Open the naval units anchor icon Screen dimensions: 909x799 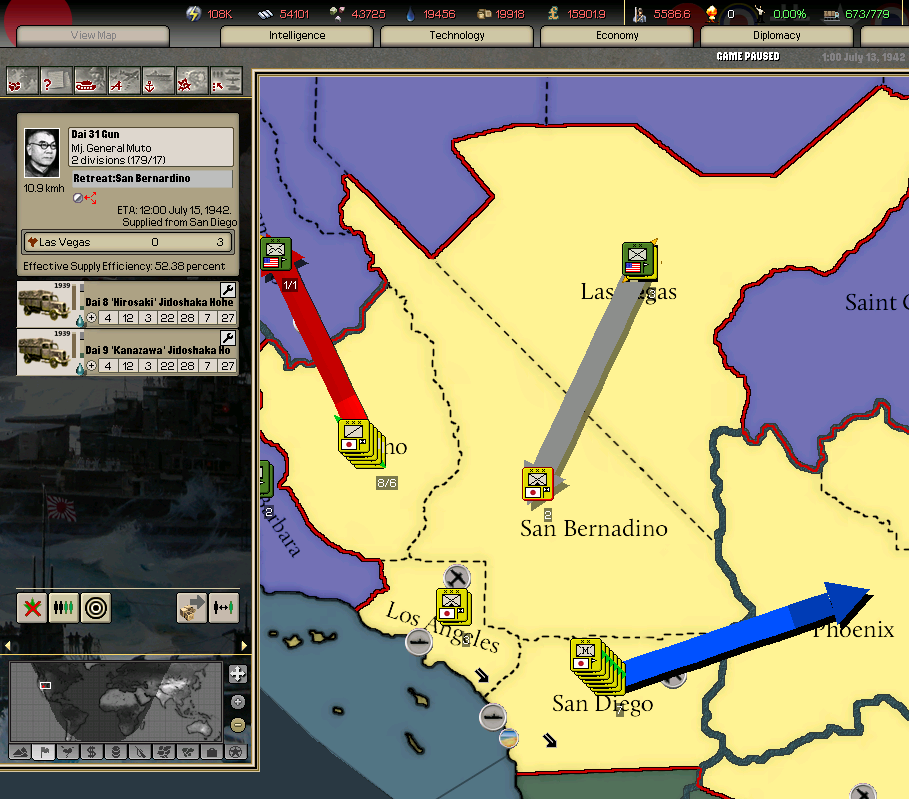[x=158, y=79]
